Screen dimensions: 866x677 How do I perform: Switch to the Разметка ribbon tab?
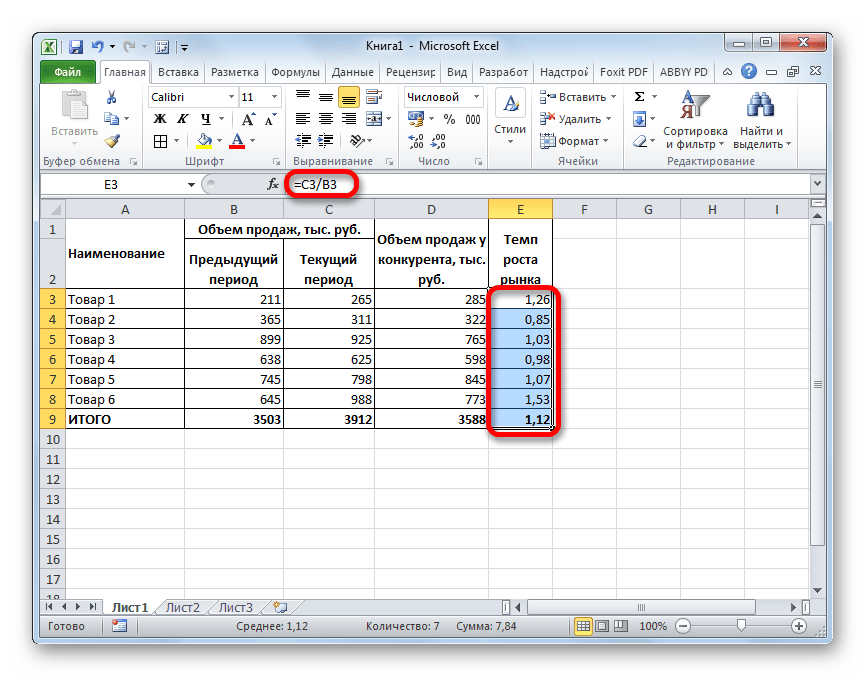pos(234,72)
